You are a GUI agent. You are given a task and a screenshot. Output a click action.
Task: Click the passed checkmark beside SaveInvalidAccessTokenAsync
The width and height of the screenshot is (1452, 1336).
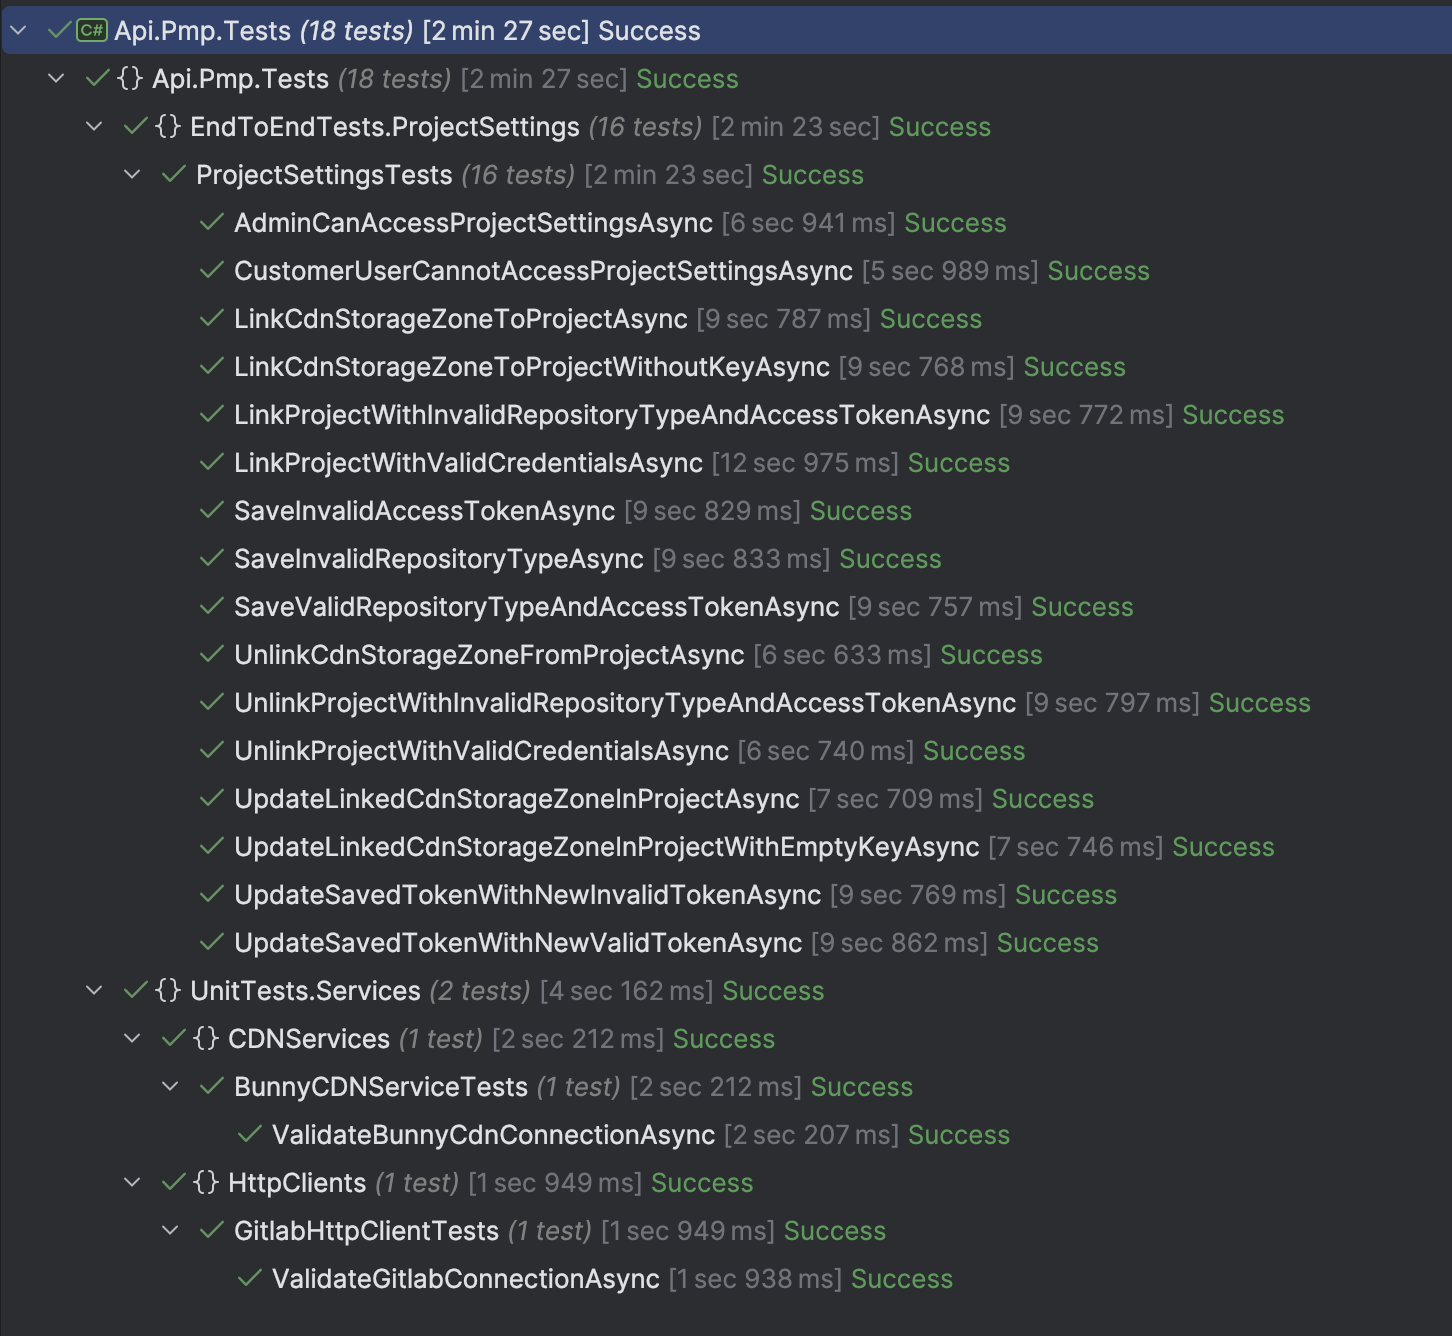[211, 511]
